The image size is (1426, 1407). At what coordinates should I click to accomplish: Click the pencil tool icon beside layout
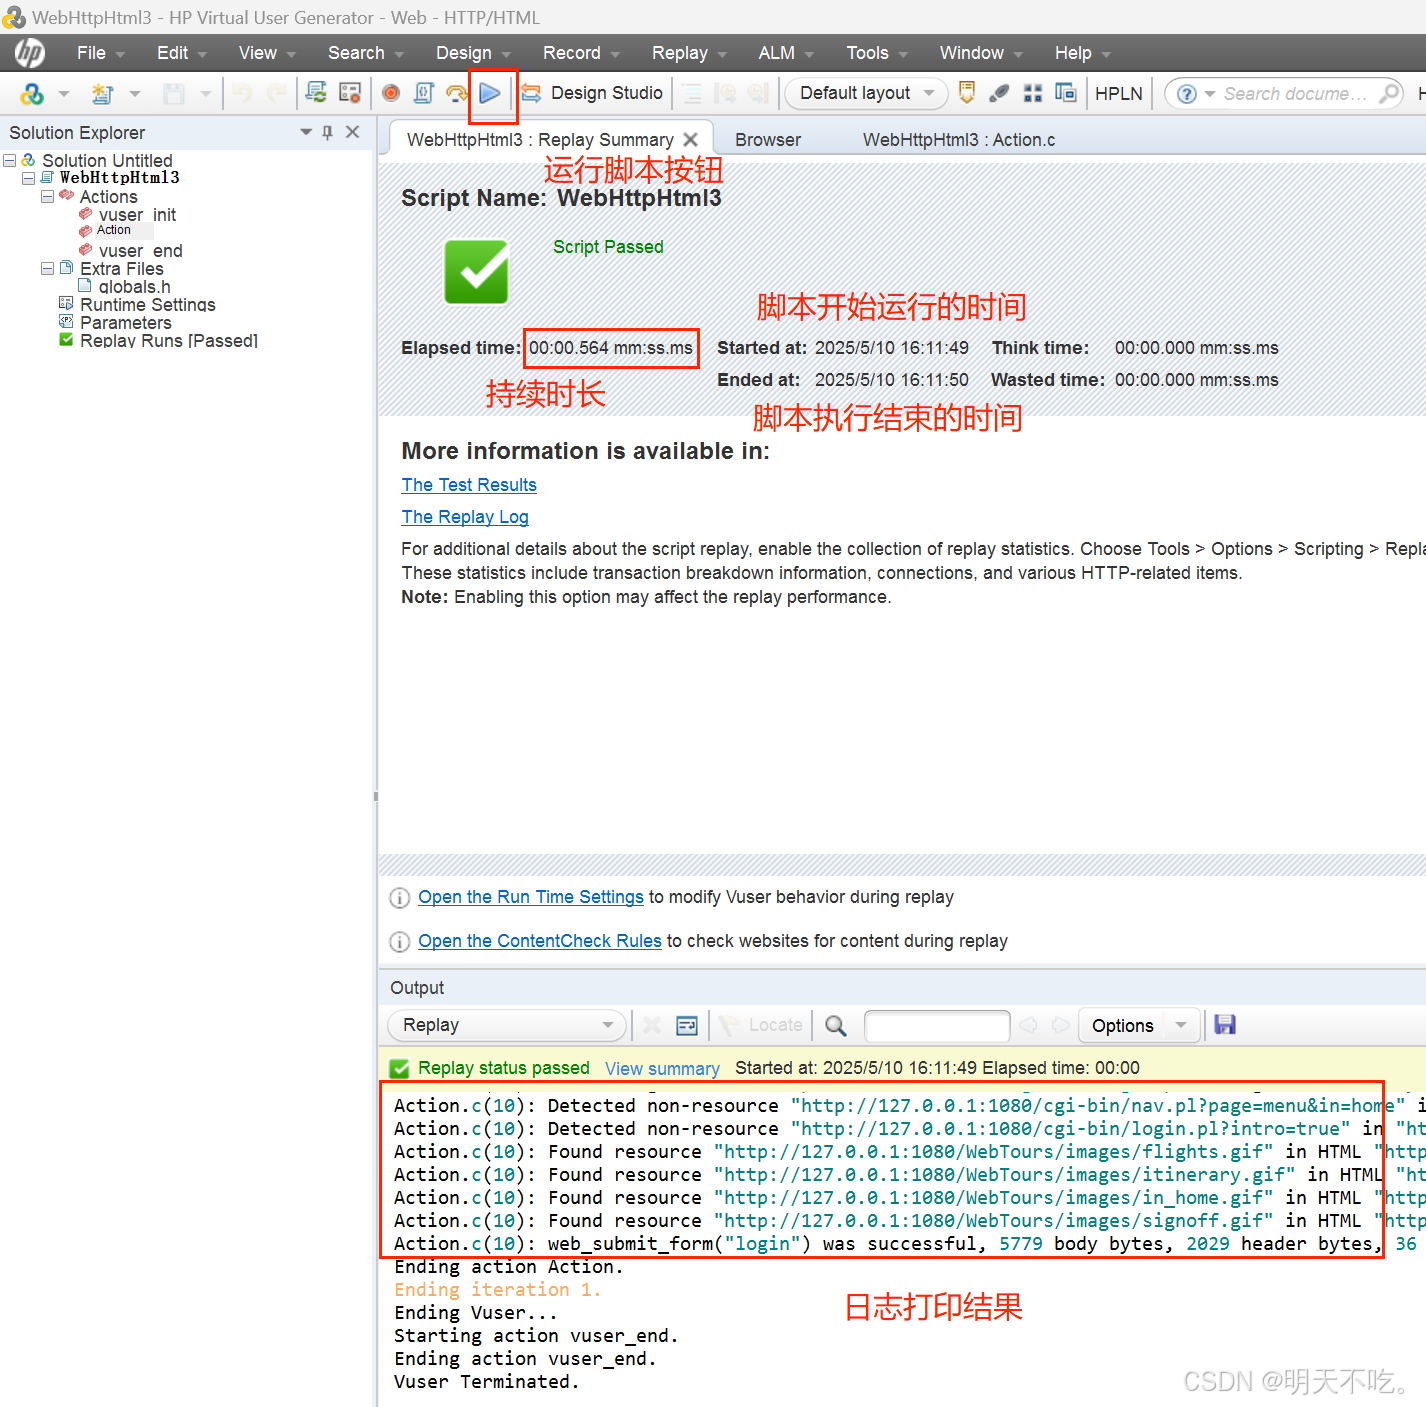pos(999,93)
